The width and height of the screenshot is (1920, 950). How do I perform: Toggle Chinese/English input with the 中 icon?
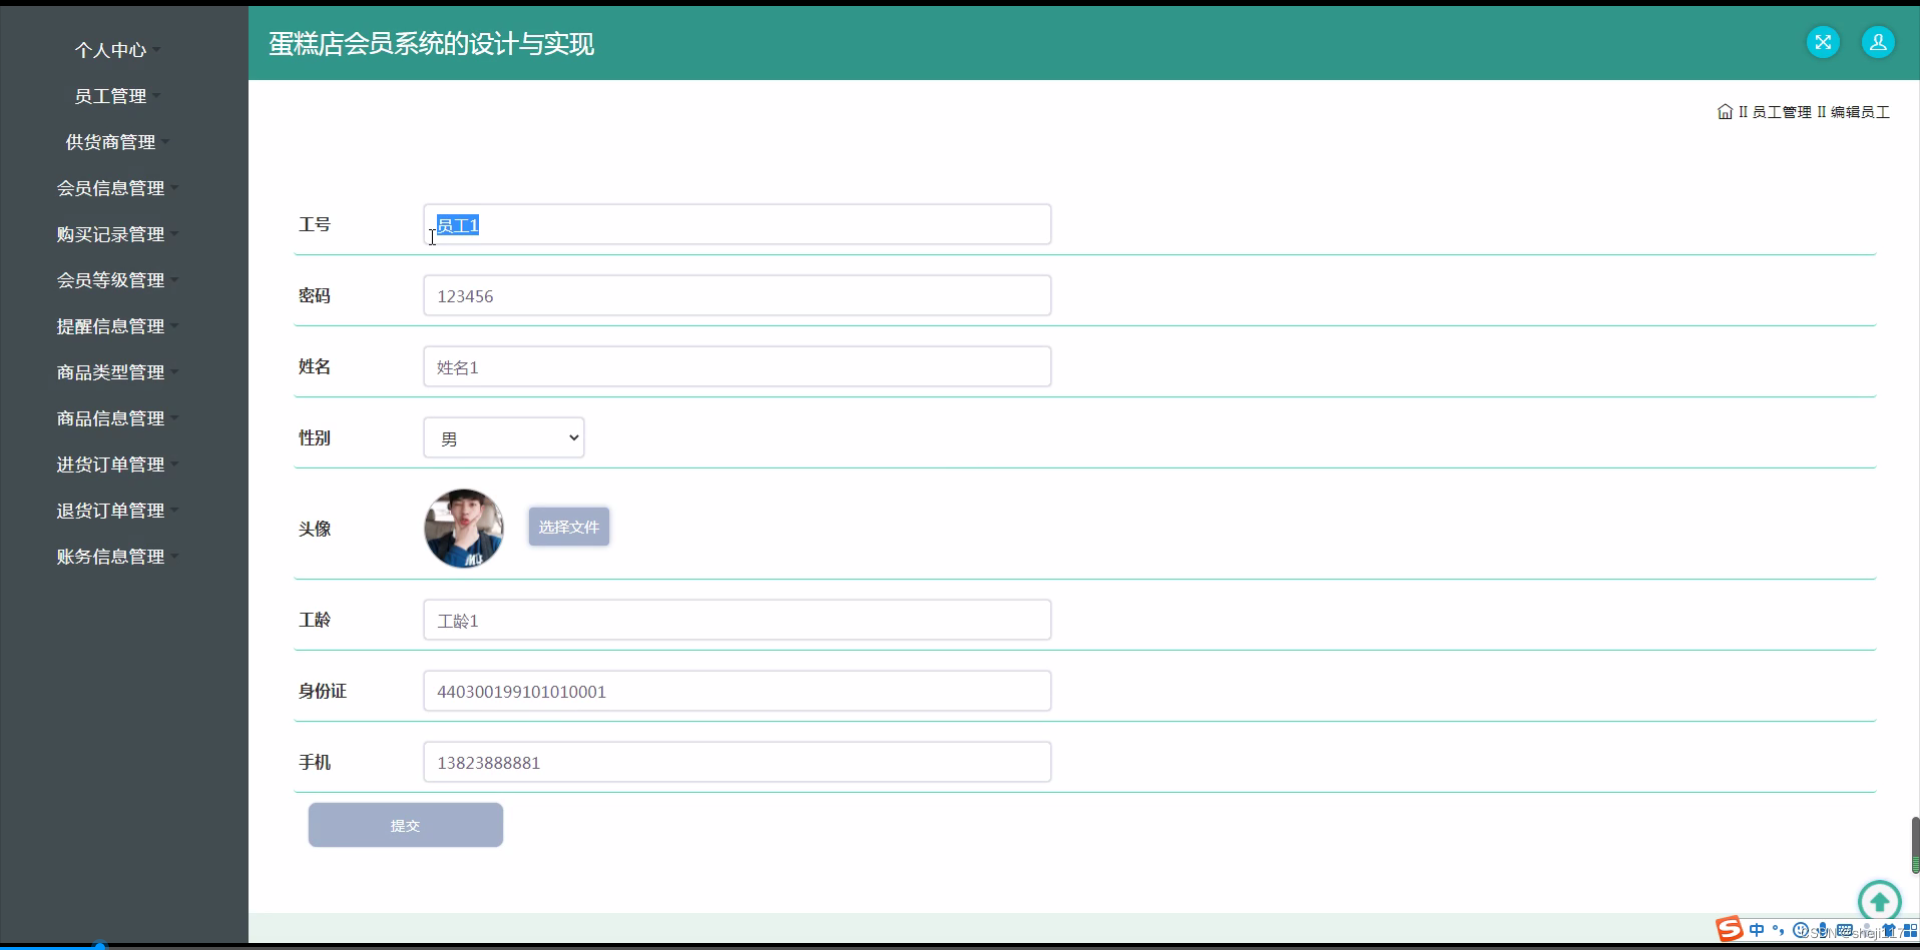[1758, 930]
